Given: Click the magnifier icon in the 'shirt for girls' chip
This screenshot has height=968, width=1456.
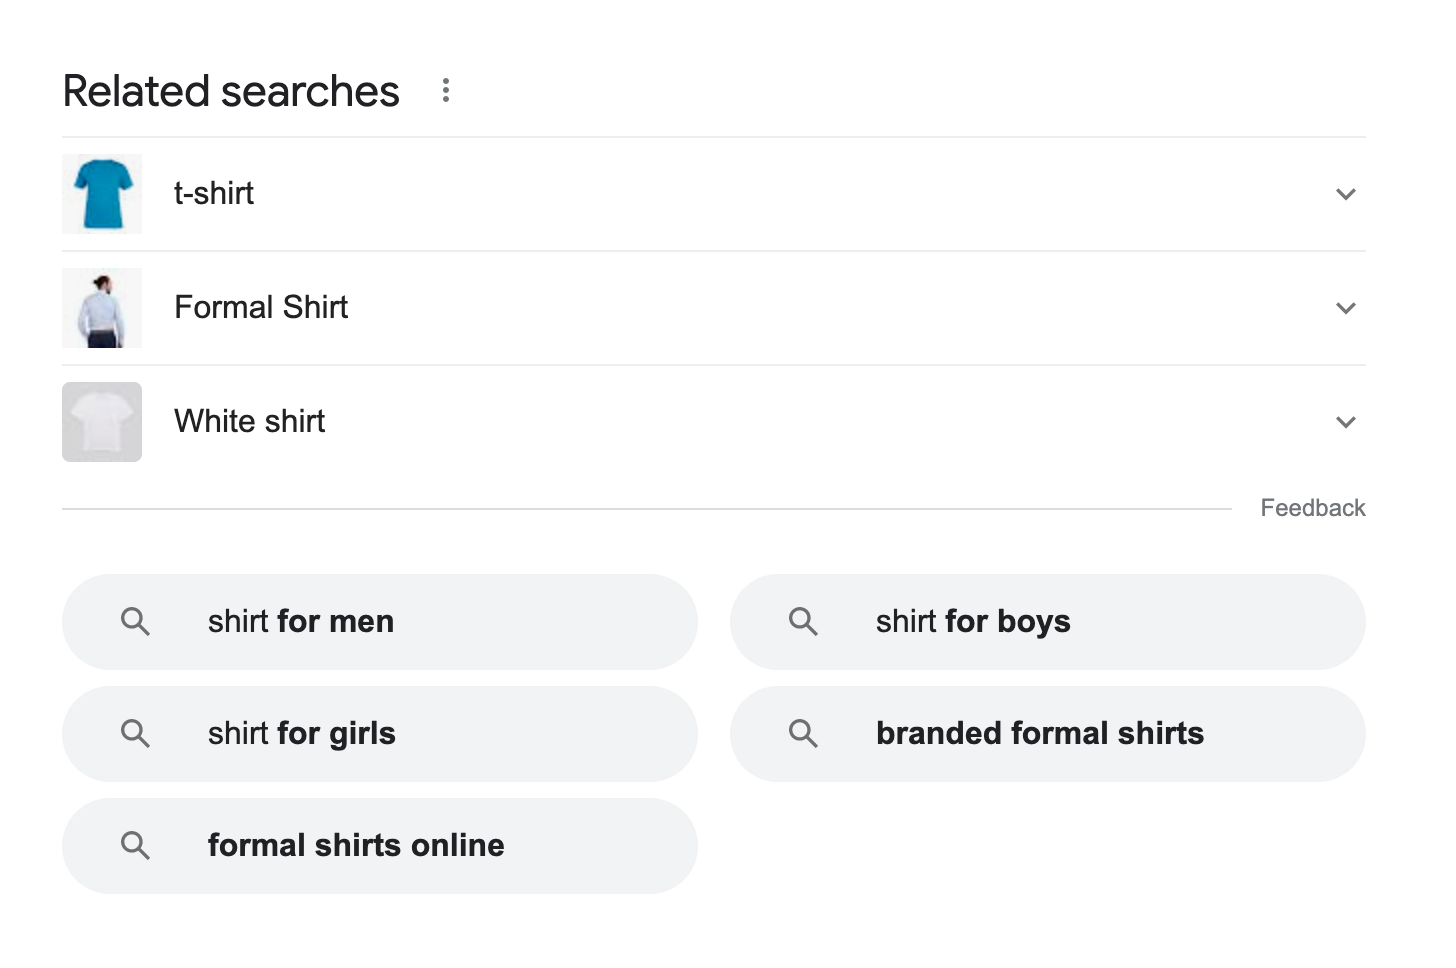Looking at the screenshot, I should coord(136,733).
